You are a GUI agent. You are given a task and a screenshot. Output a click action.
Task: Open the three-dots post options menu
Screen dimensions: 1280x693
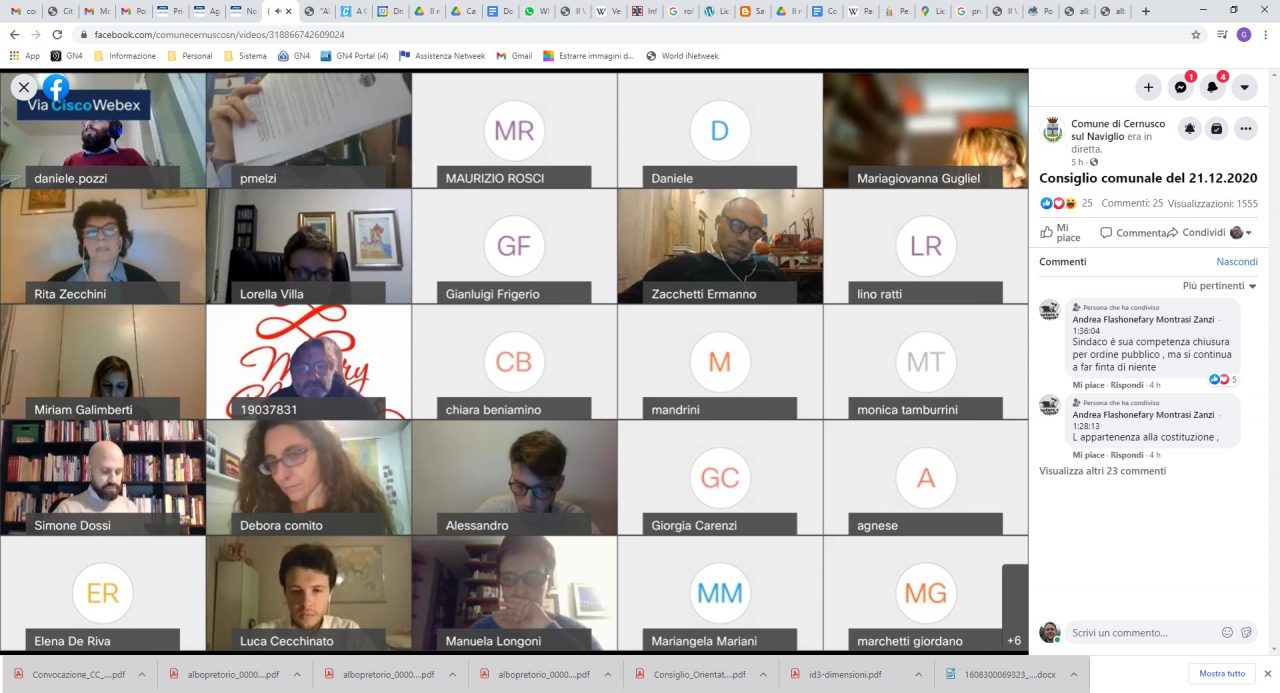coord(1245,129)
